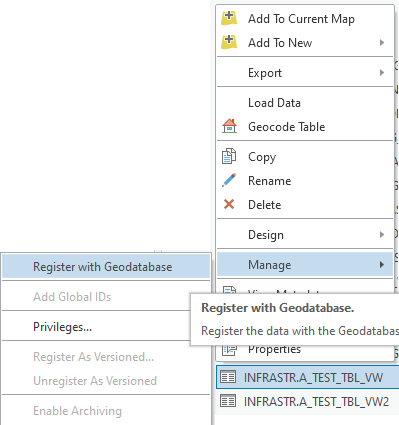Screen dimensions: 399x425
Task: Click the Register with Geodatabase. tooltip title
Action: [278, 308]
